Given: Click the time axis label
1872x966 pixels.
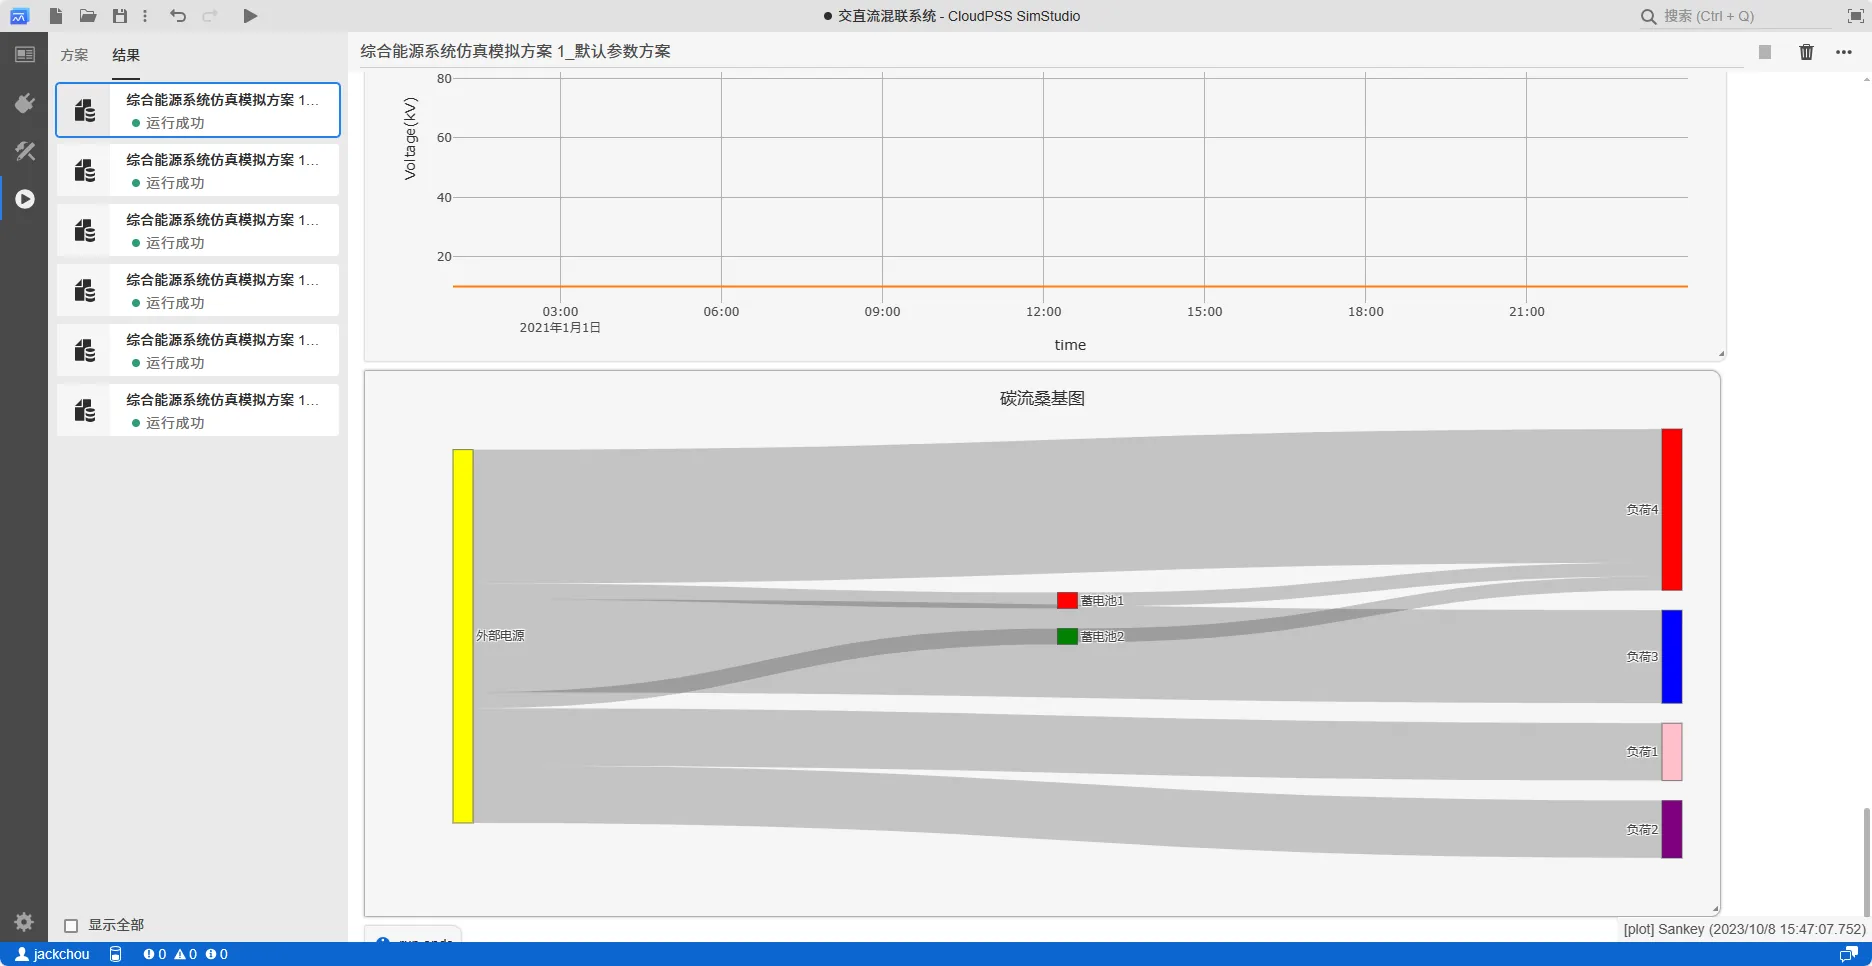Looking at the screenshot, I should coord(1070,345).
